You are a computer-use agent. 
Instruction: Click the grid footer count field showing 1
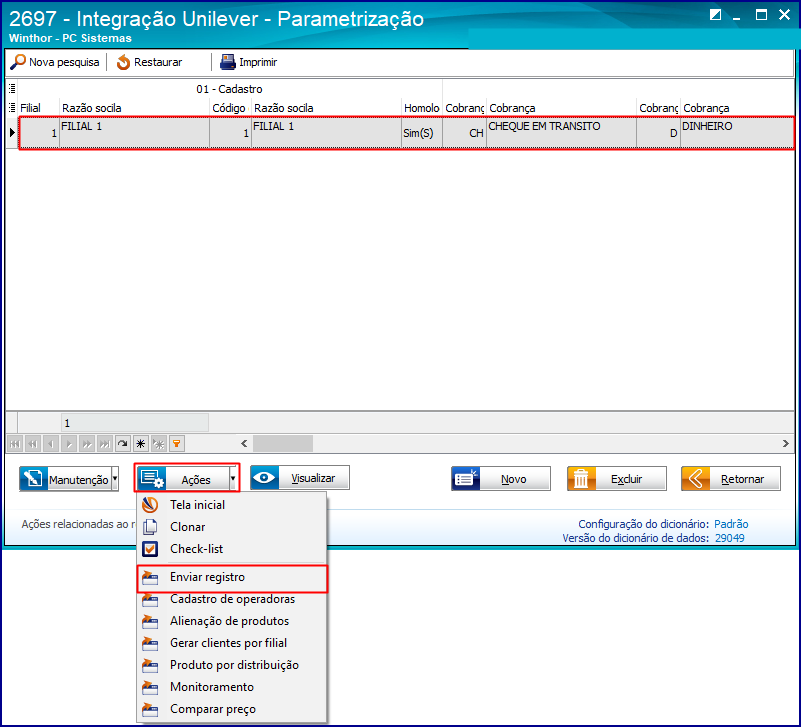click(x=135, y=423)
